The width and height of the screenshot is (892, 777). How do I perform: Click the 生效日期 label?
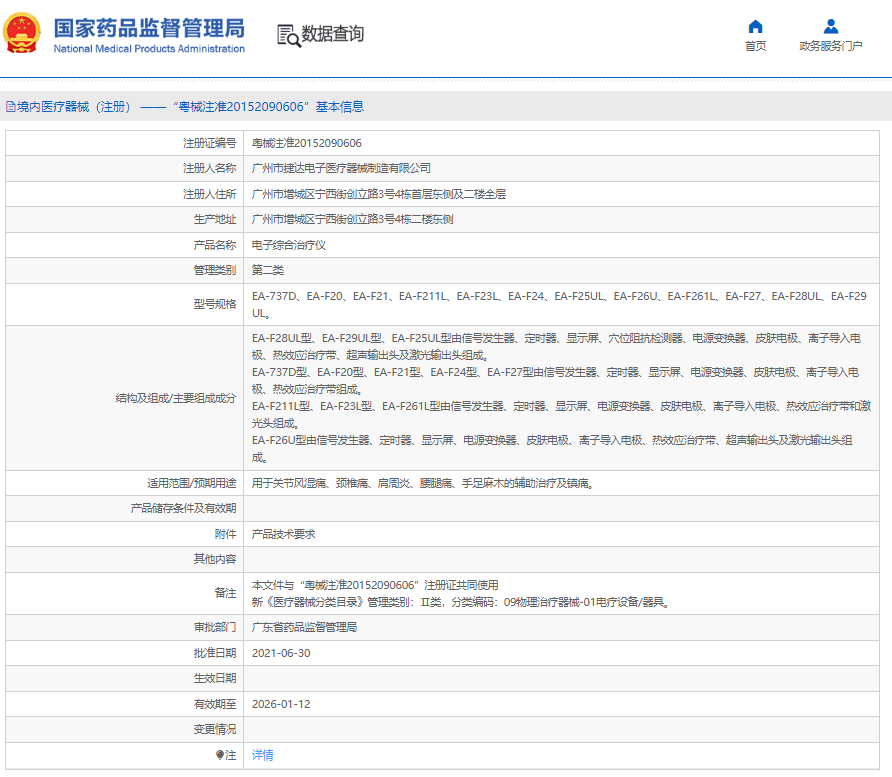click(x=215, y=678)
